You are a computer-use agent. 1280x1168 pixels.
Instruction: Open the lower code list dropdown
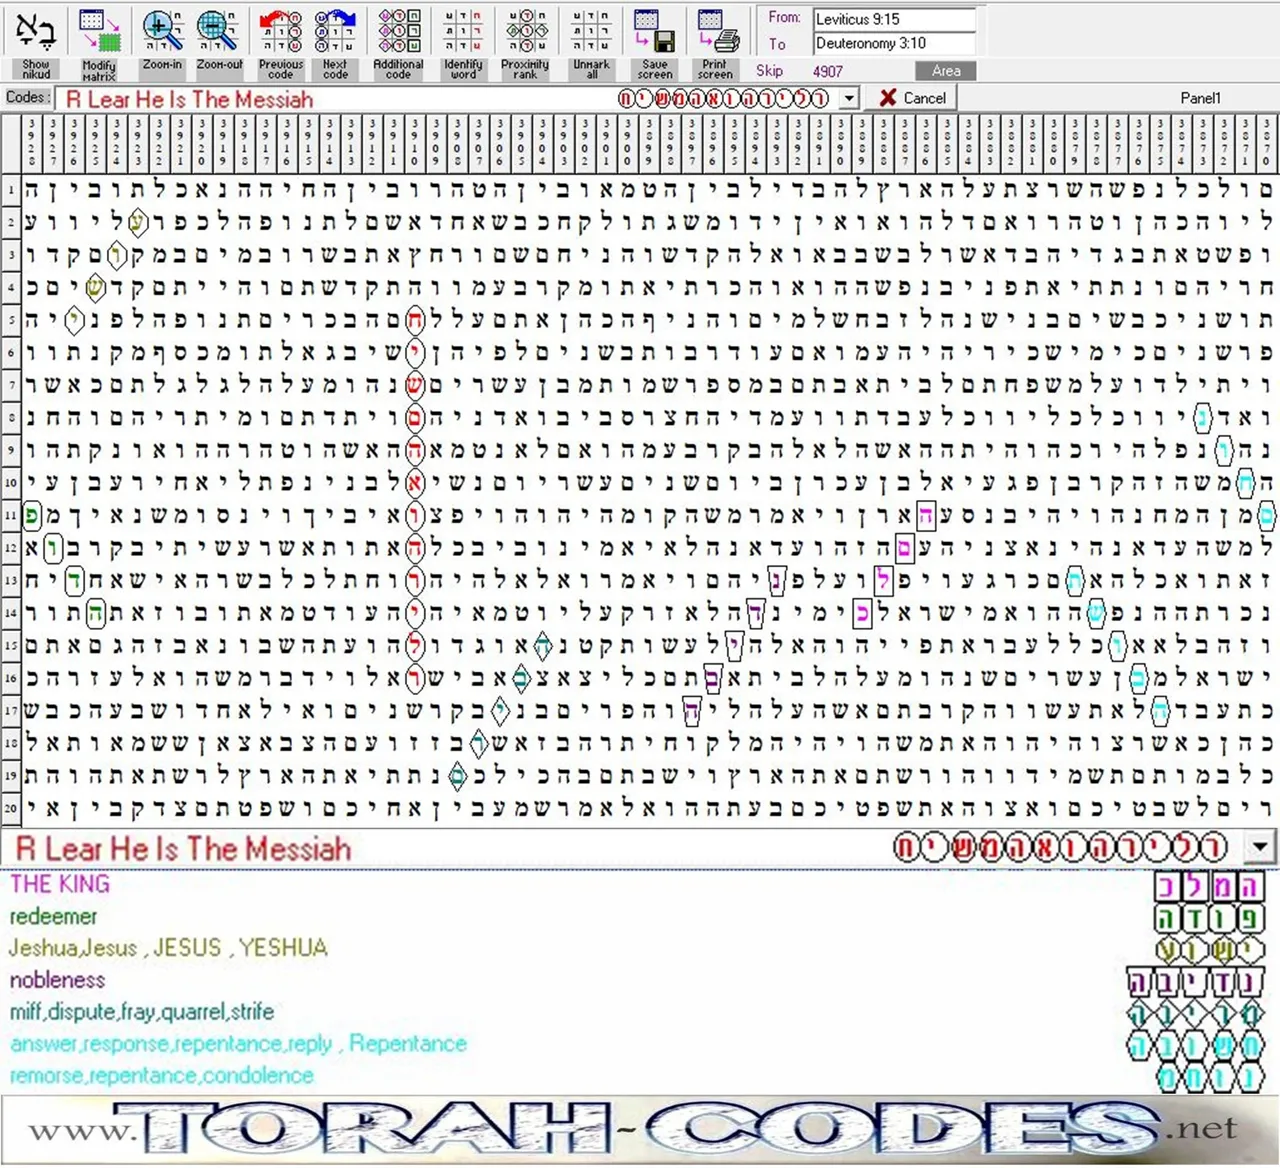[x=1259, y=849]
